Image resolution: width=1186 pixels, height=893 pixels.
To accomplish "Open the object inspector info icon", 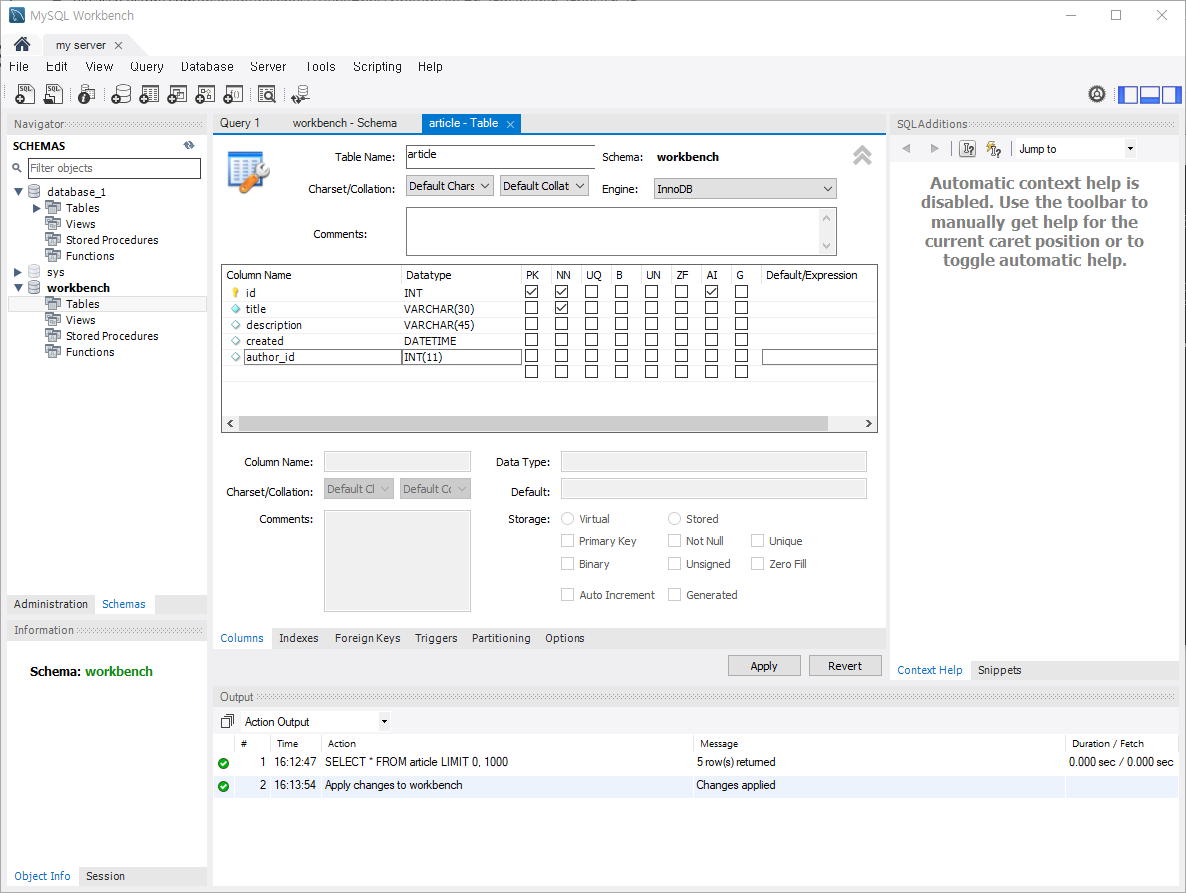I will (x=87, y=95).
